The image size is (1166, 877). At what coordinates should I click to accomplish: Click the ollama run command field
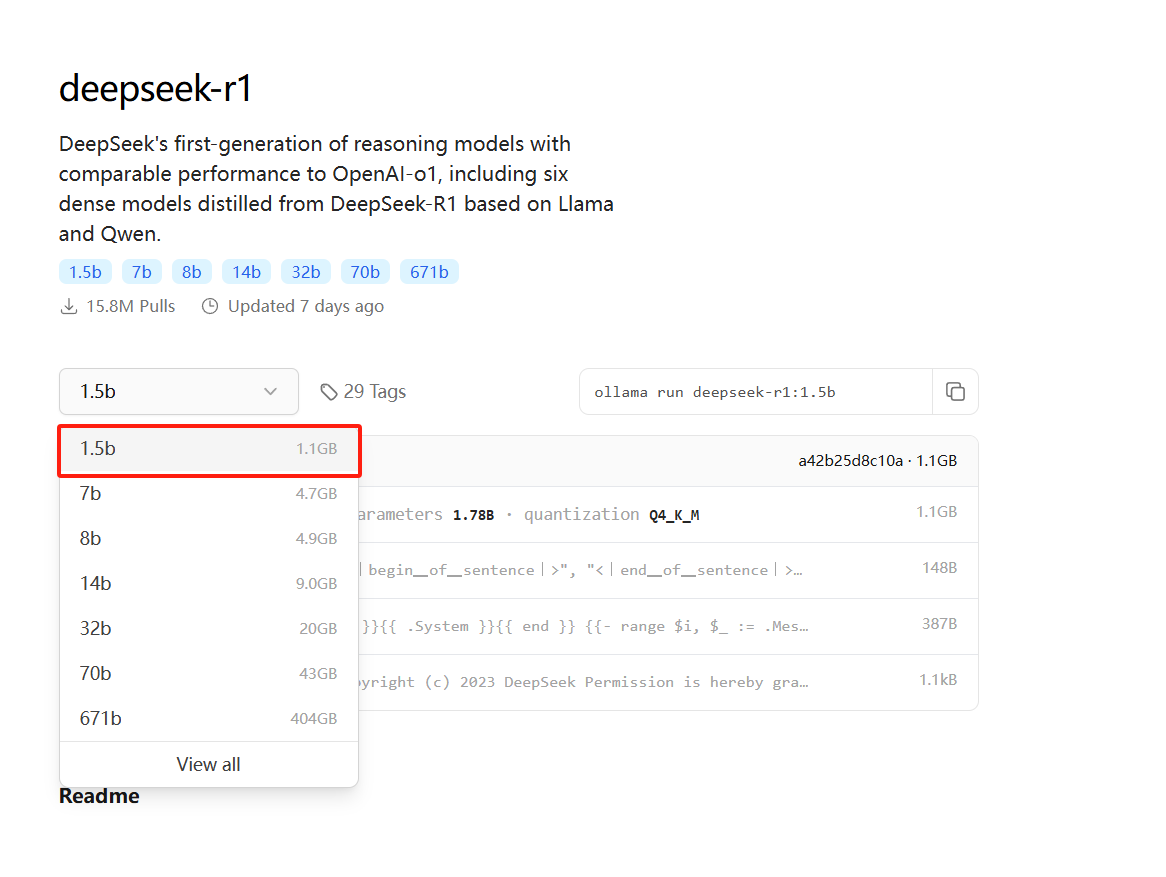click(756, 391)
